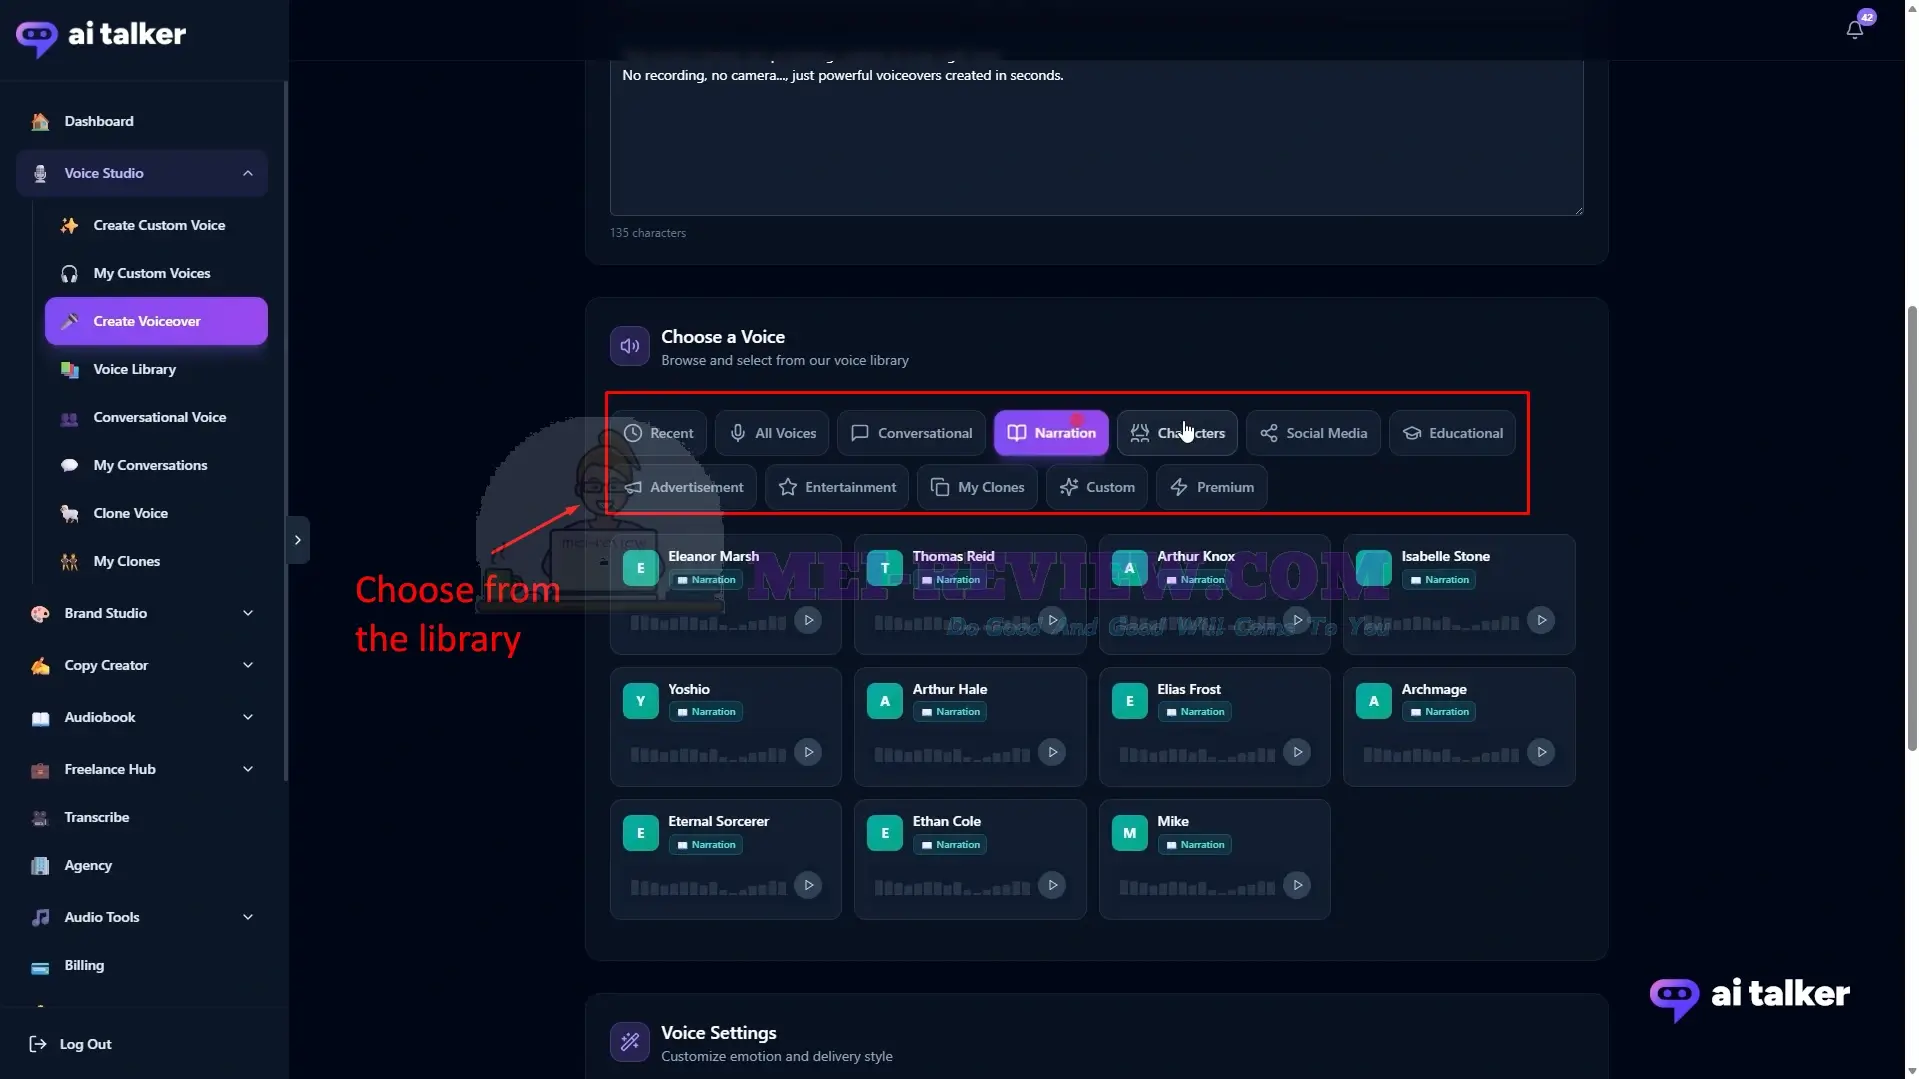This screenshot has height=1079, width=1919.
Task: Switch to Social Media voices
Action: pyautogui.click(x=1313, y=433)
